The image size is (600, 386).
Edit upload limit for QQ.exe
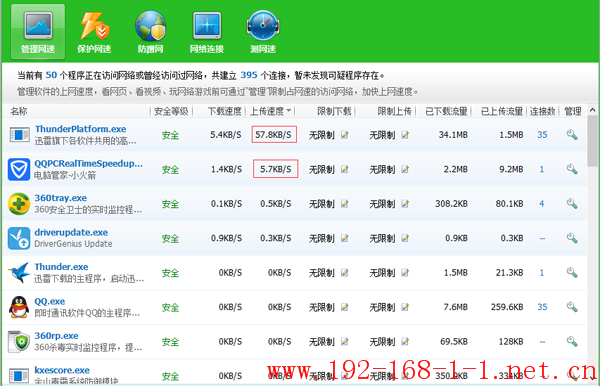tap(405, 307)
